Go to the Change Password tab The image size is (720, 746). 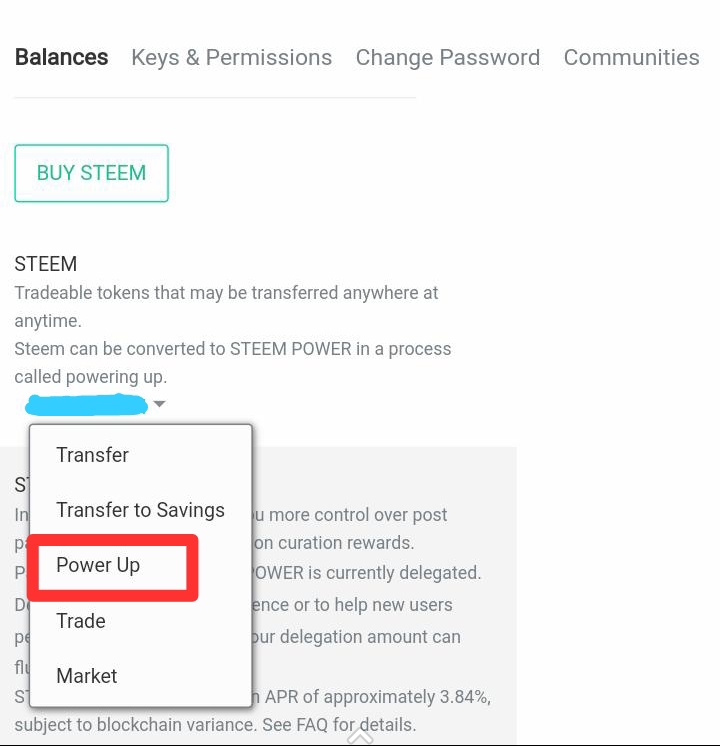click(447, 58)
